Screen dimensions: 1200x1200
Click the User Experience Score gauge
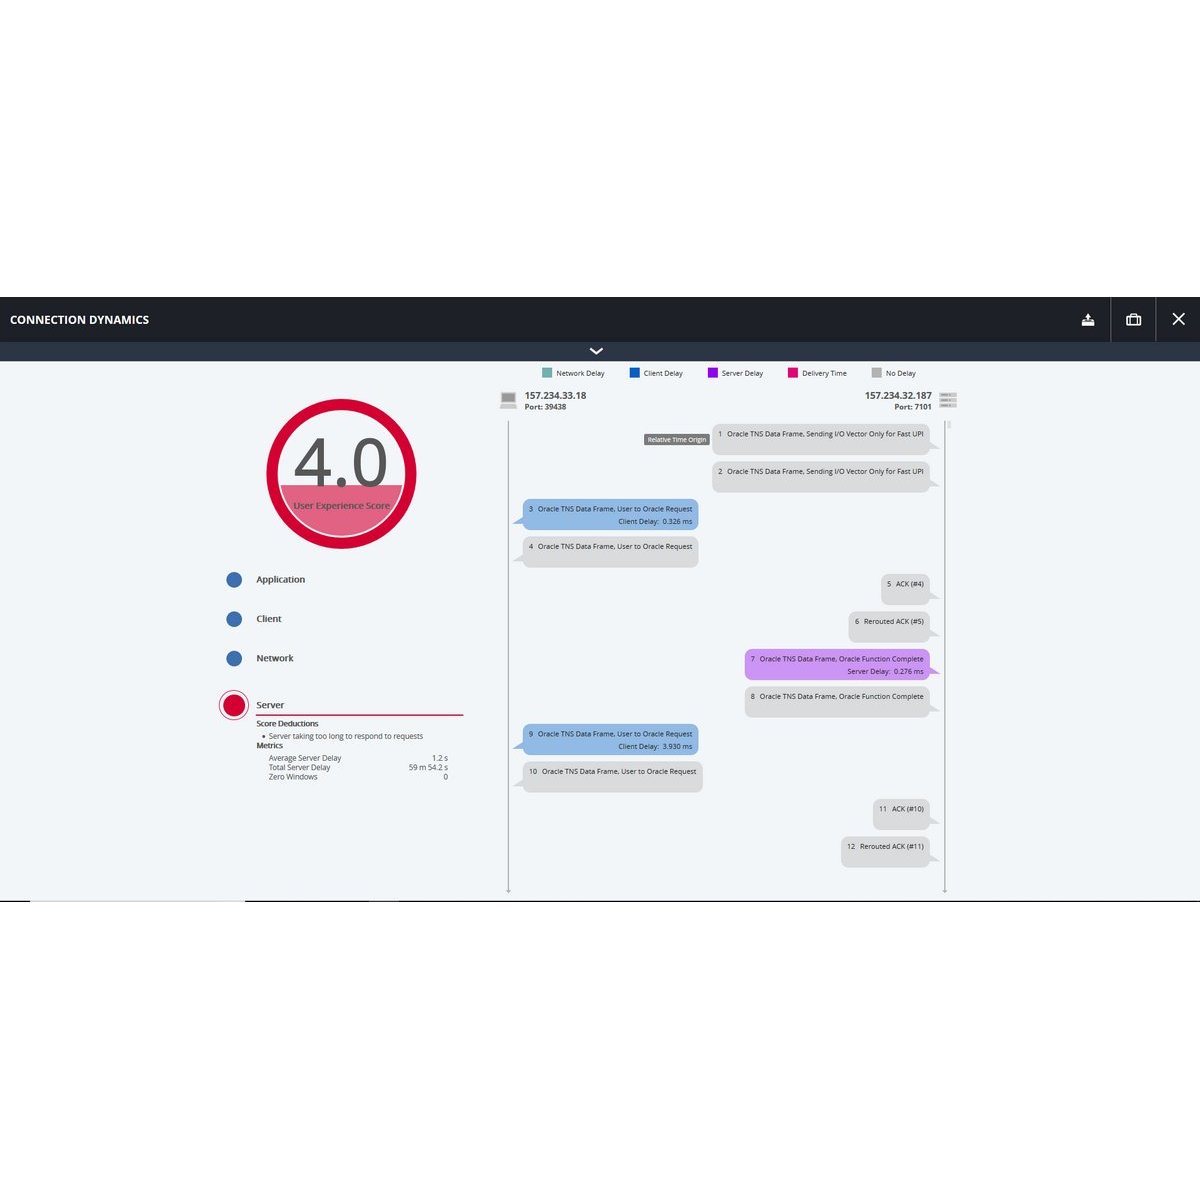(x=341, y=474)
